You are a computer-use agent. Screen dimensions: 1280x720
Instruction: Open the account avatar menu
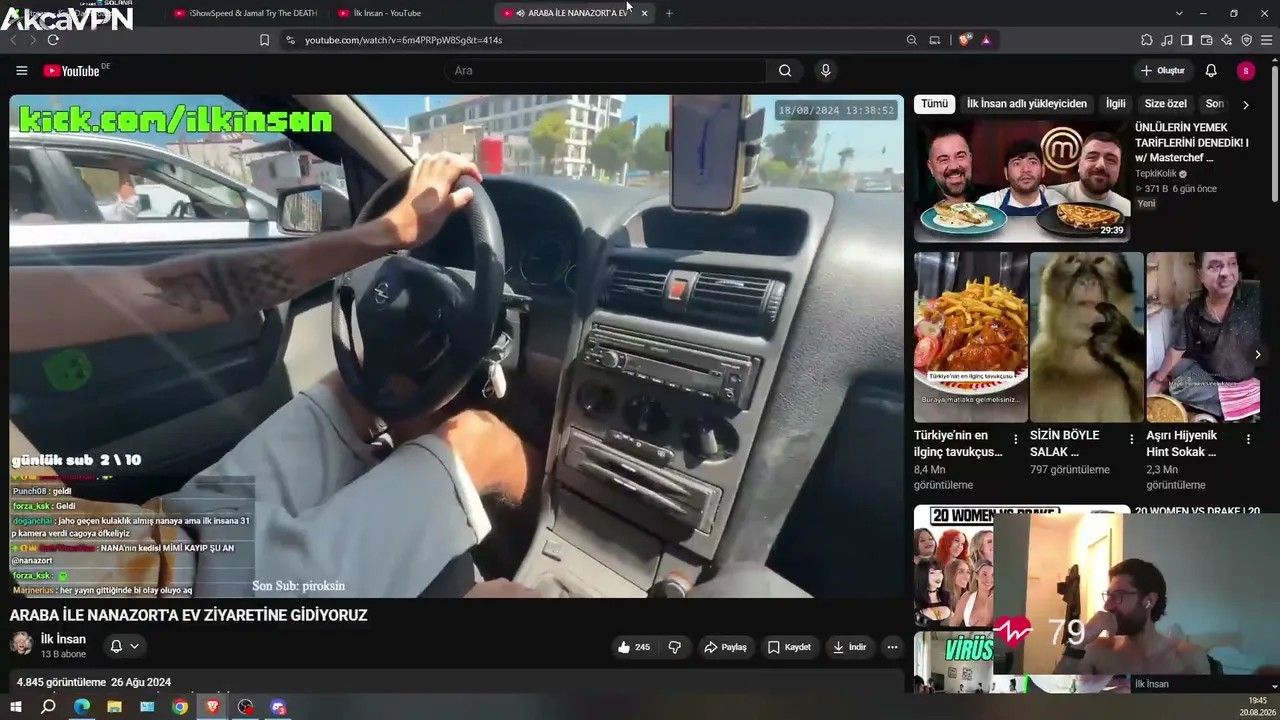(1245, 71)
